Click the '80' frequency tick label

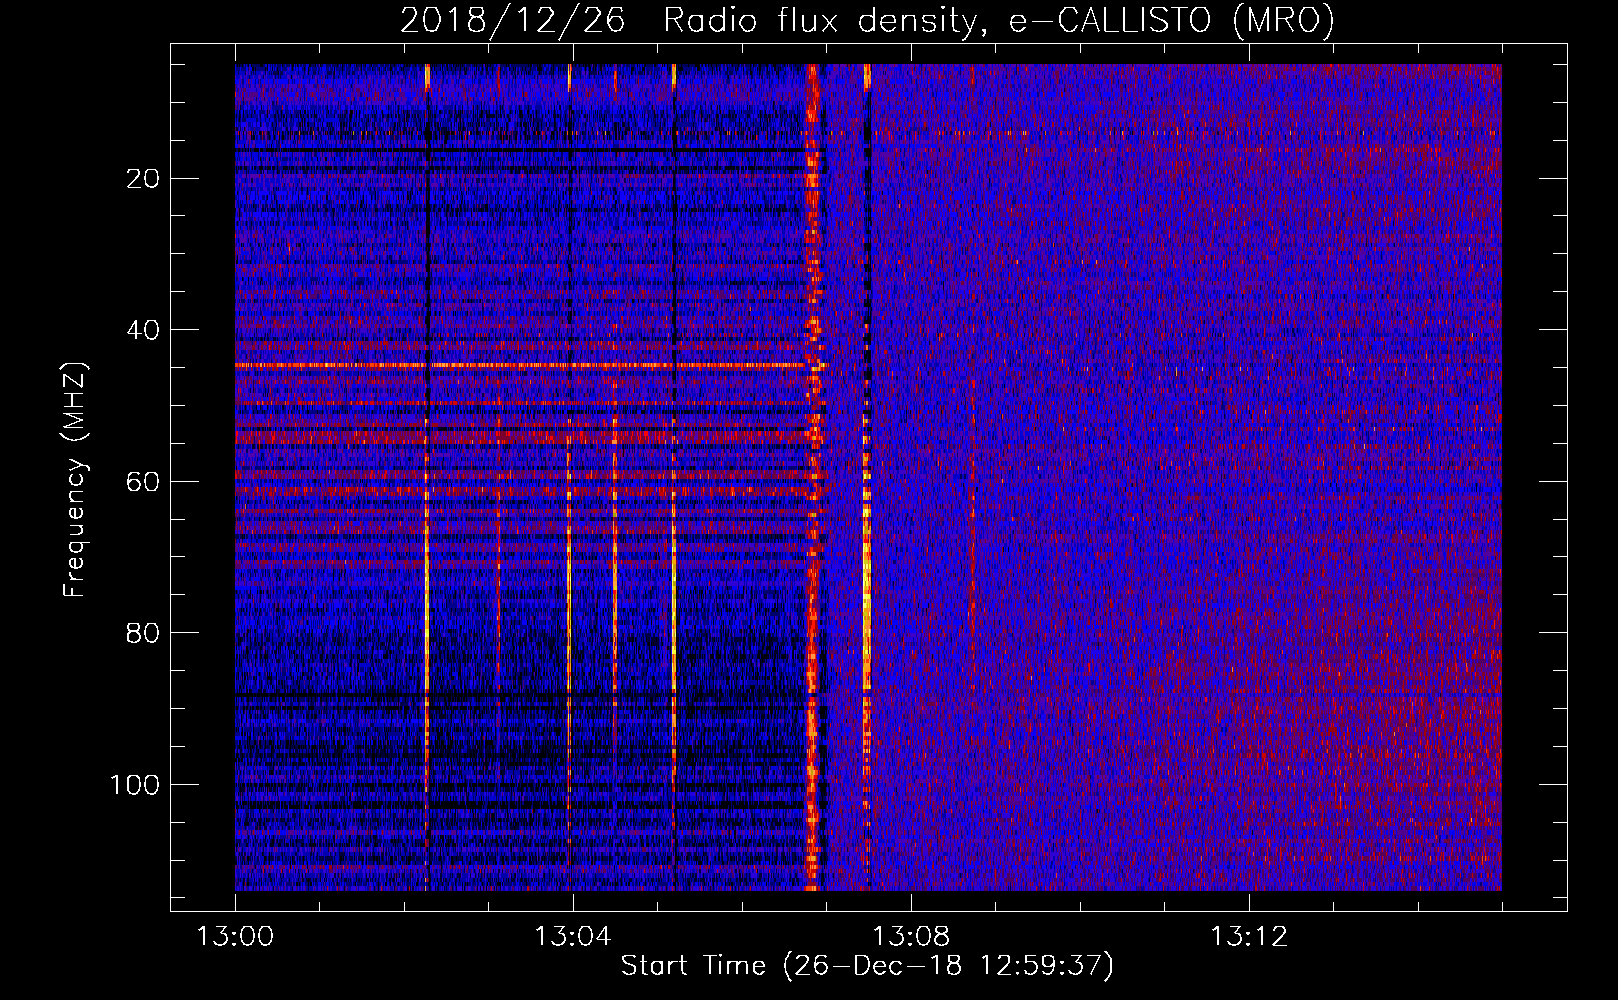(x=144, y=633)
